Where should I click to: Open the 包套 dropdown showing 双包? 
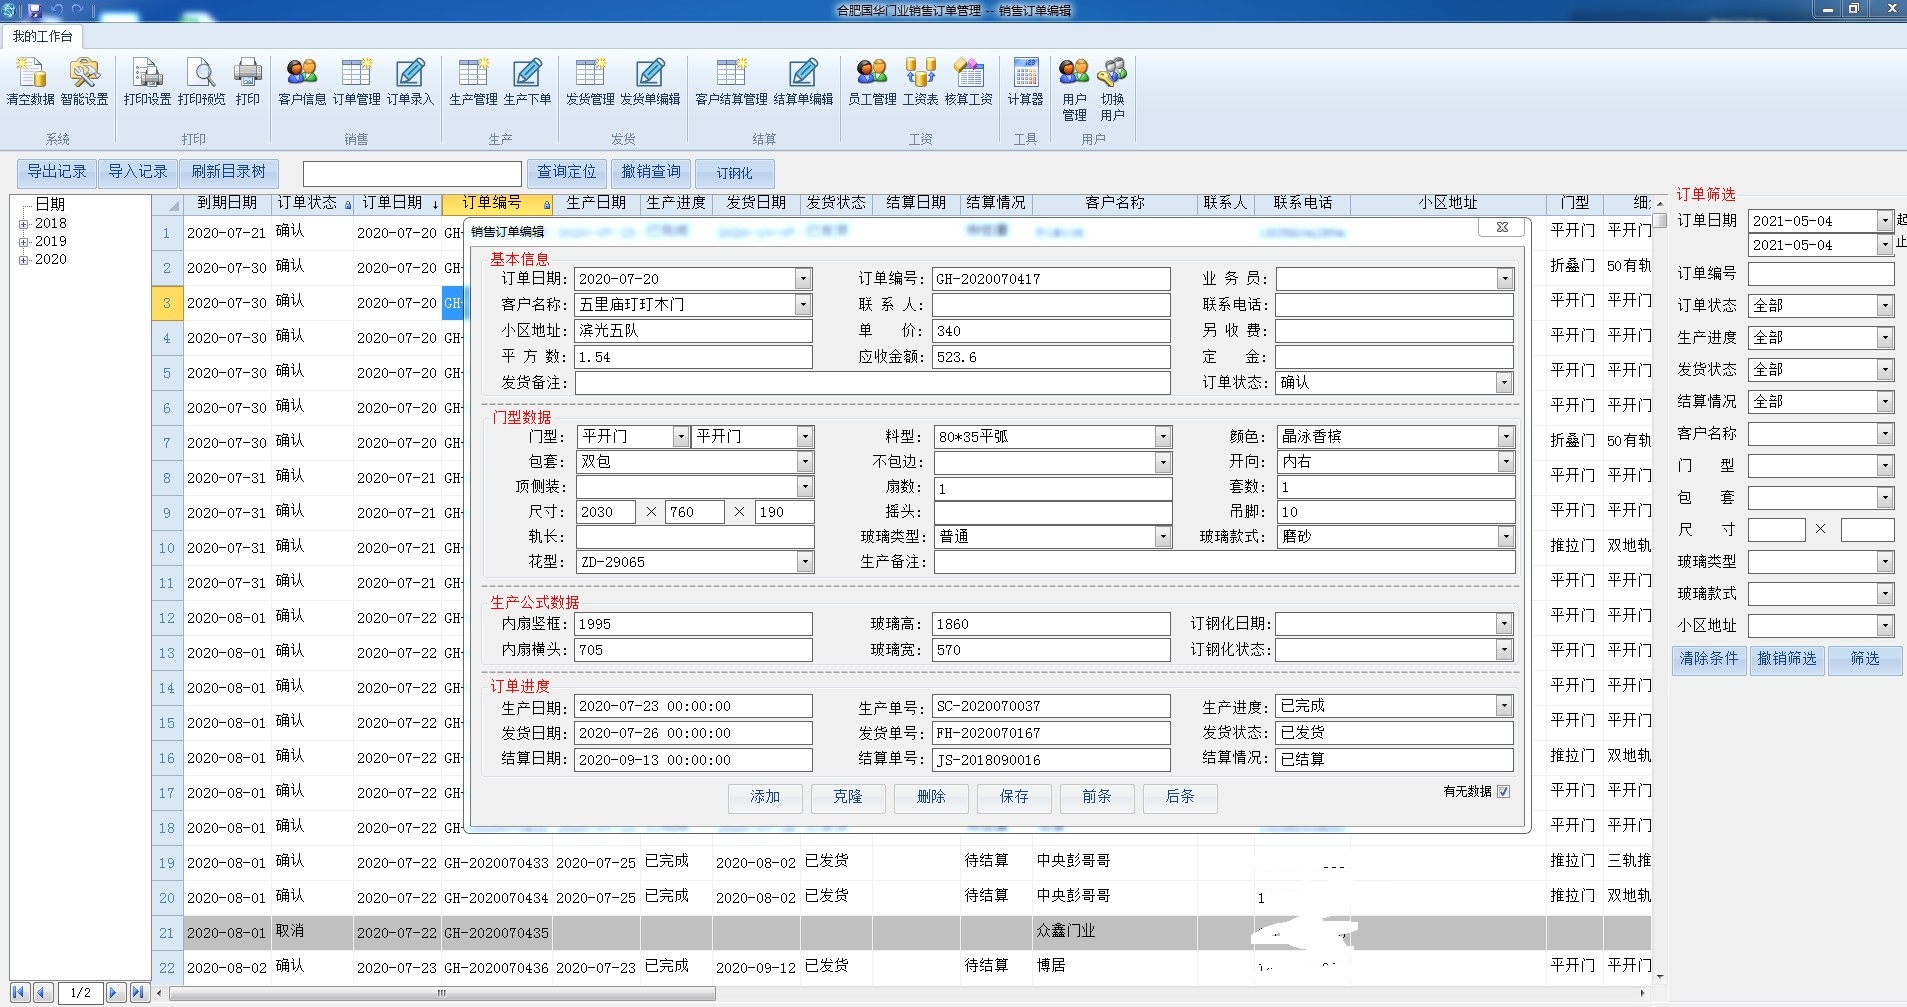pos(805,462)
